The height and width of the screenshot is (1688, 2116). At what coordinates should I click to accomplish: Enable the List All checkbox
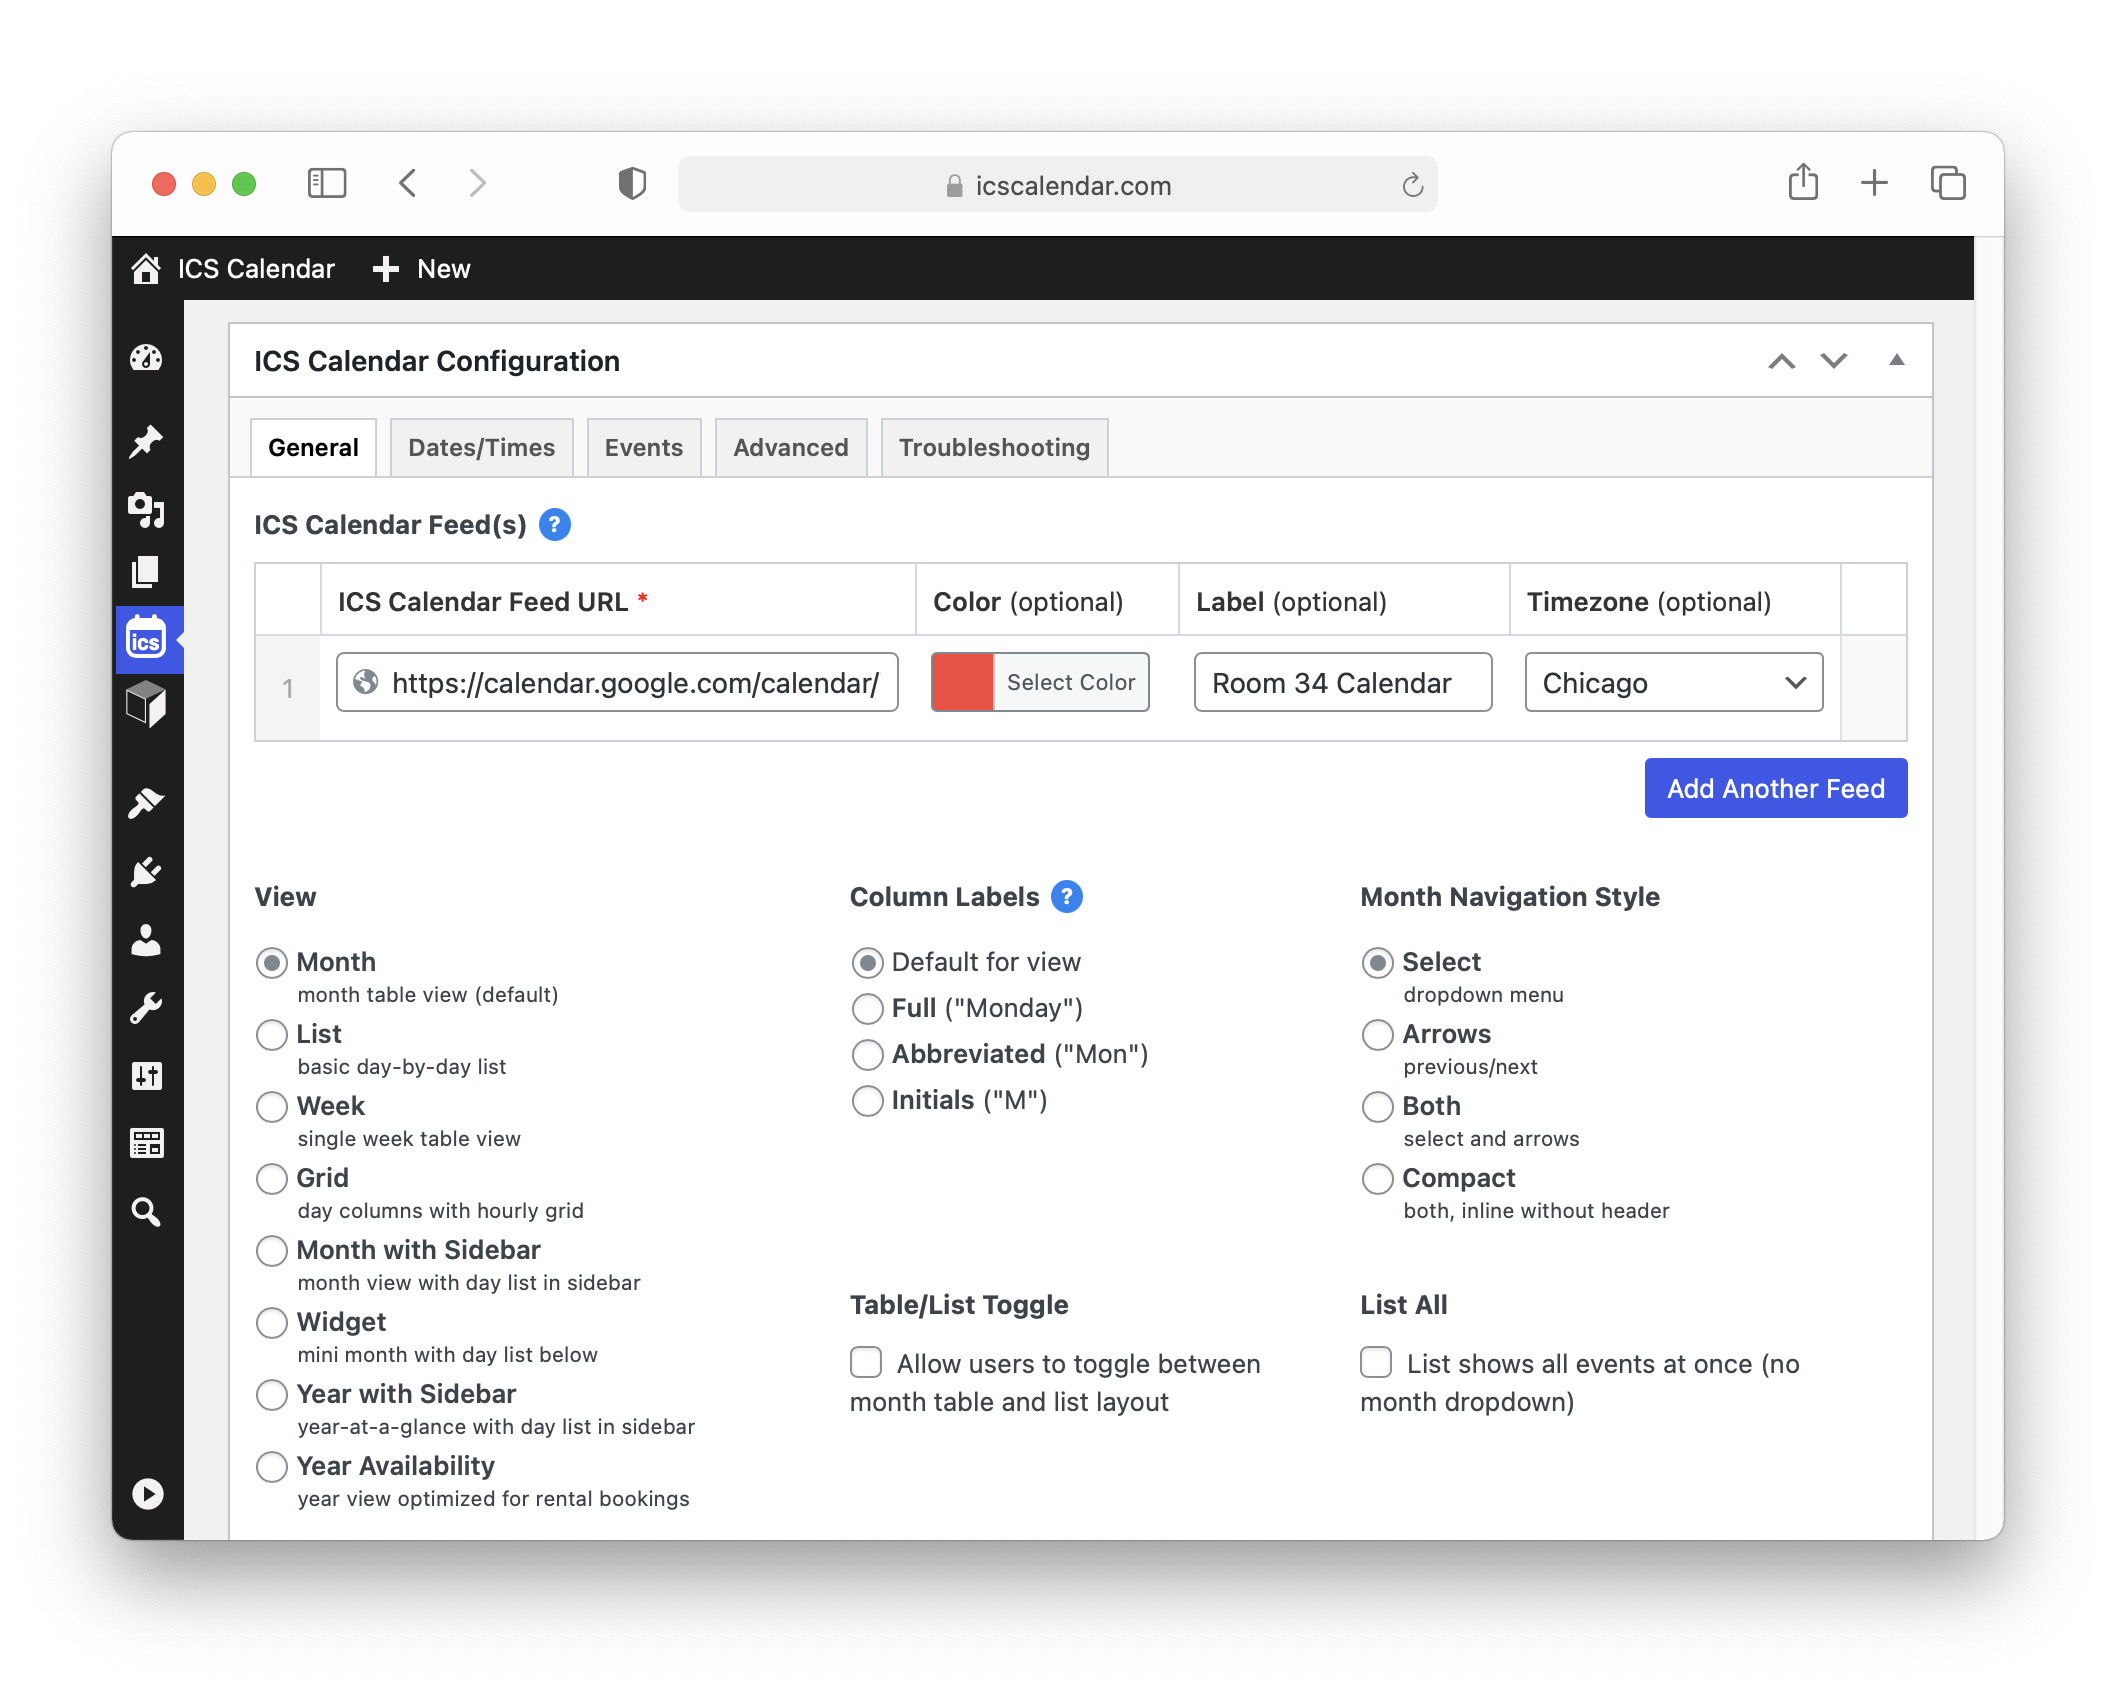[1377, 1362]
